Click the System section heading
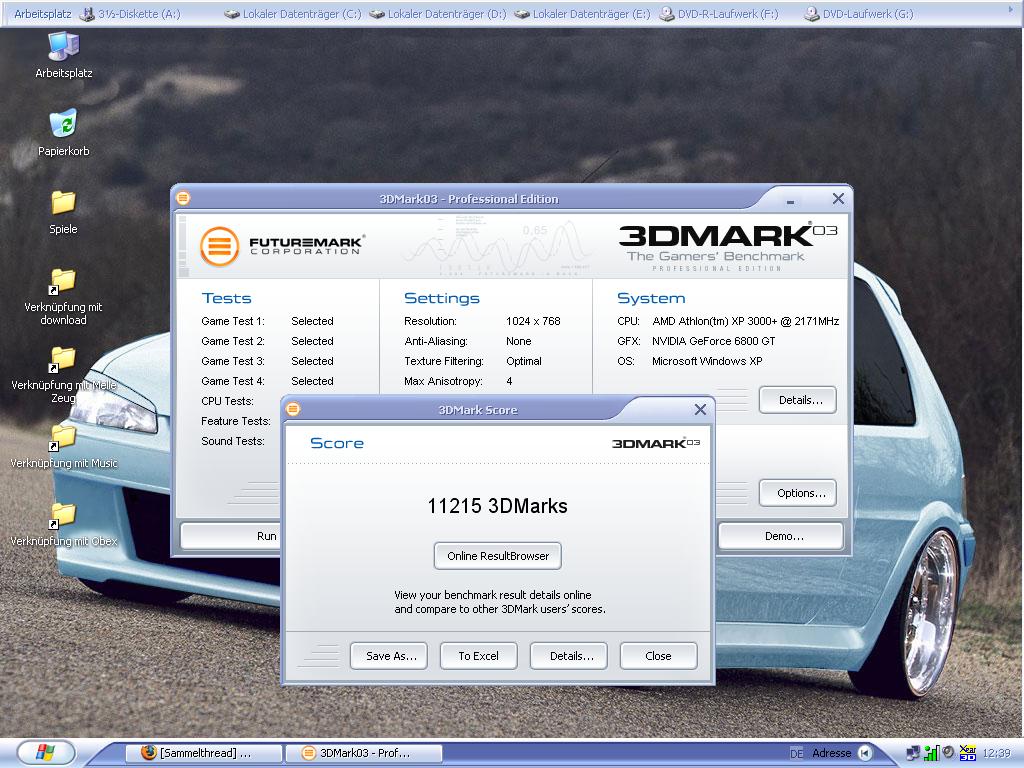1024x768 pixels. (x=651, y=298)
